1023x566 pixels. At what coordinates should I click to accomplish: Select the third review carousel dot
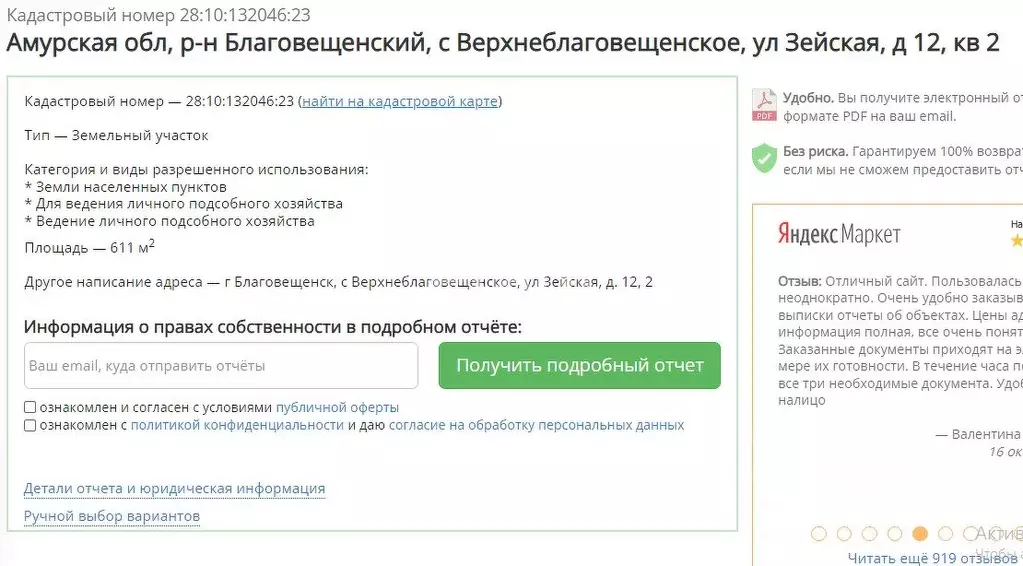[869, 534]
